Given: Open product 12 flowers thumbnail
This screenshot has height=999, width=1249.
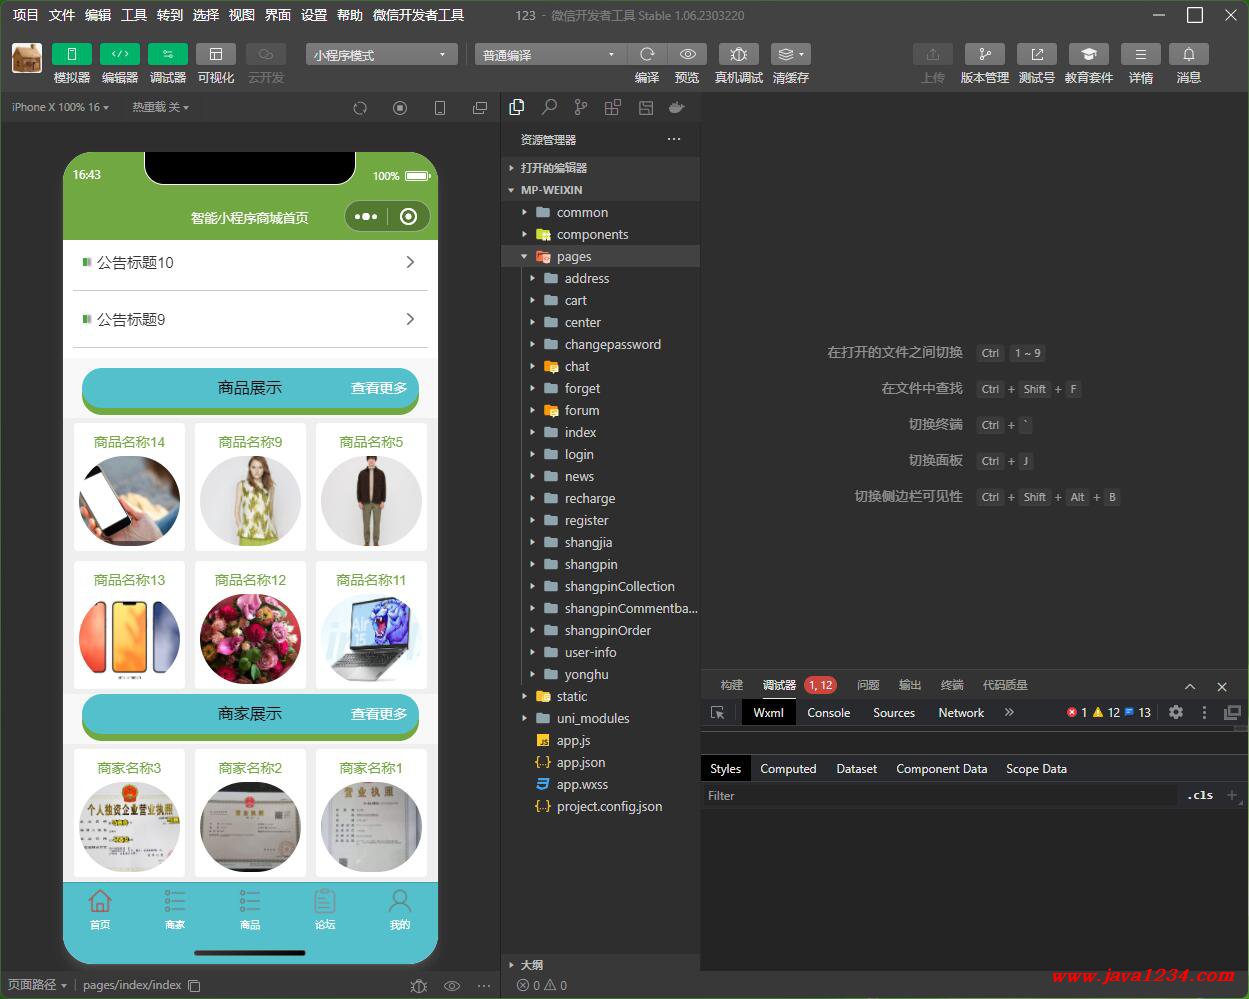Looking at the screenshot, I should click(x=250, y=639).
